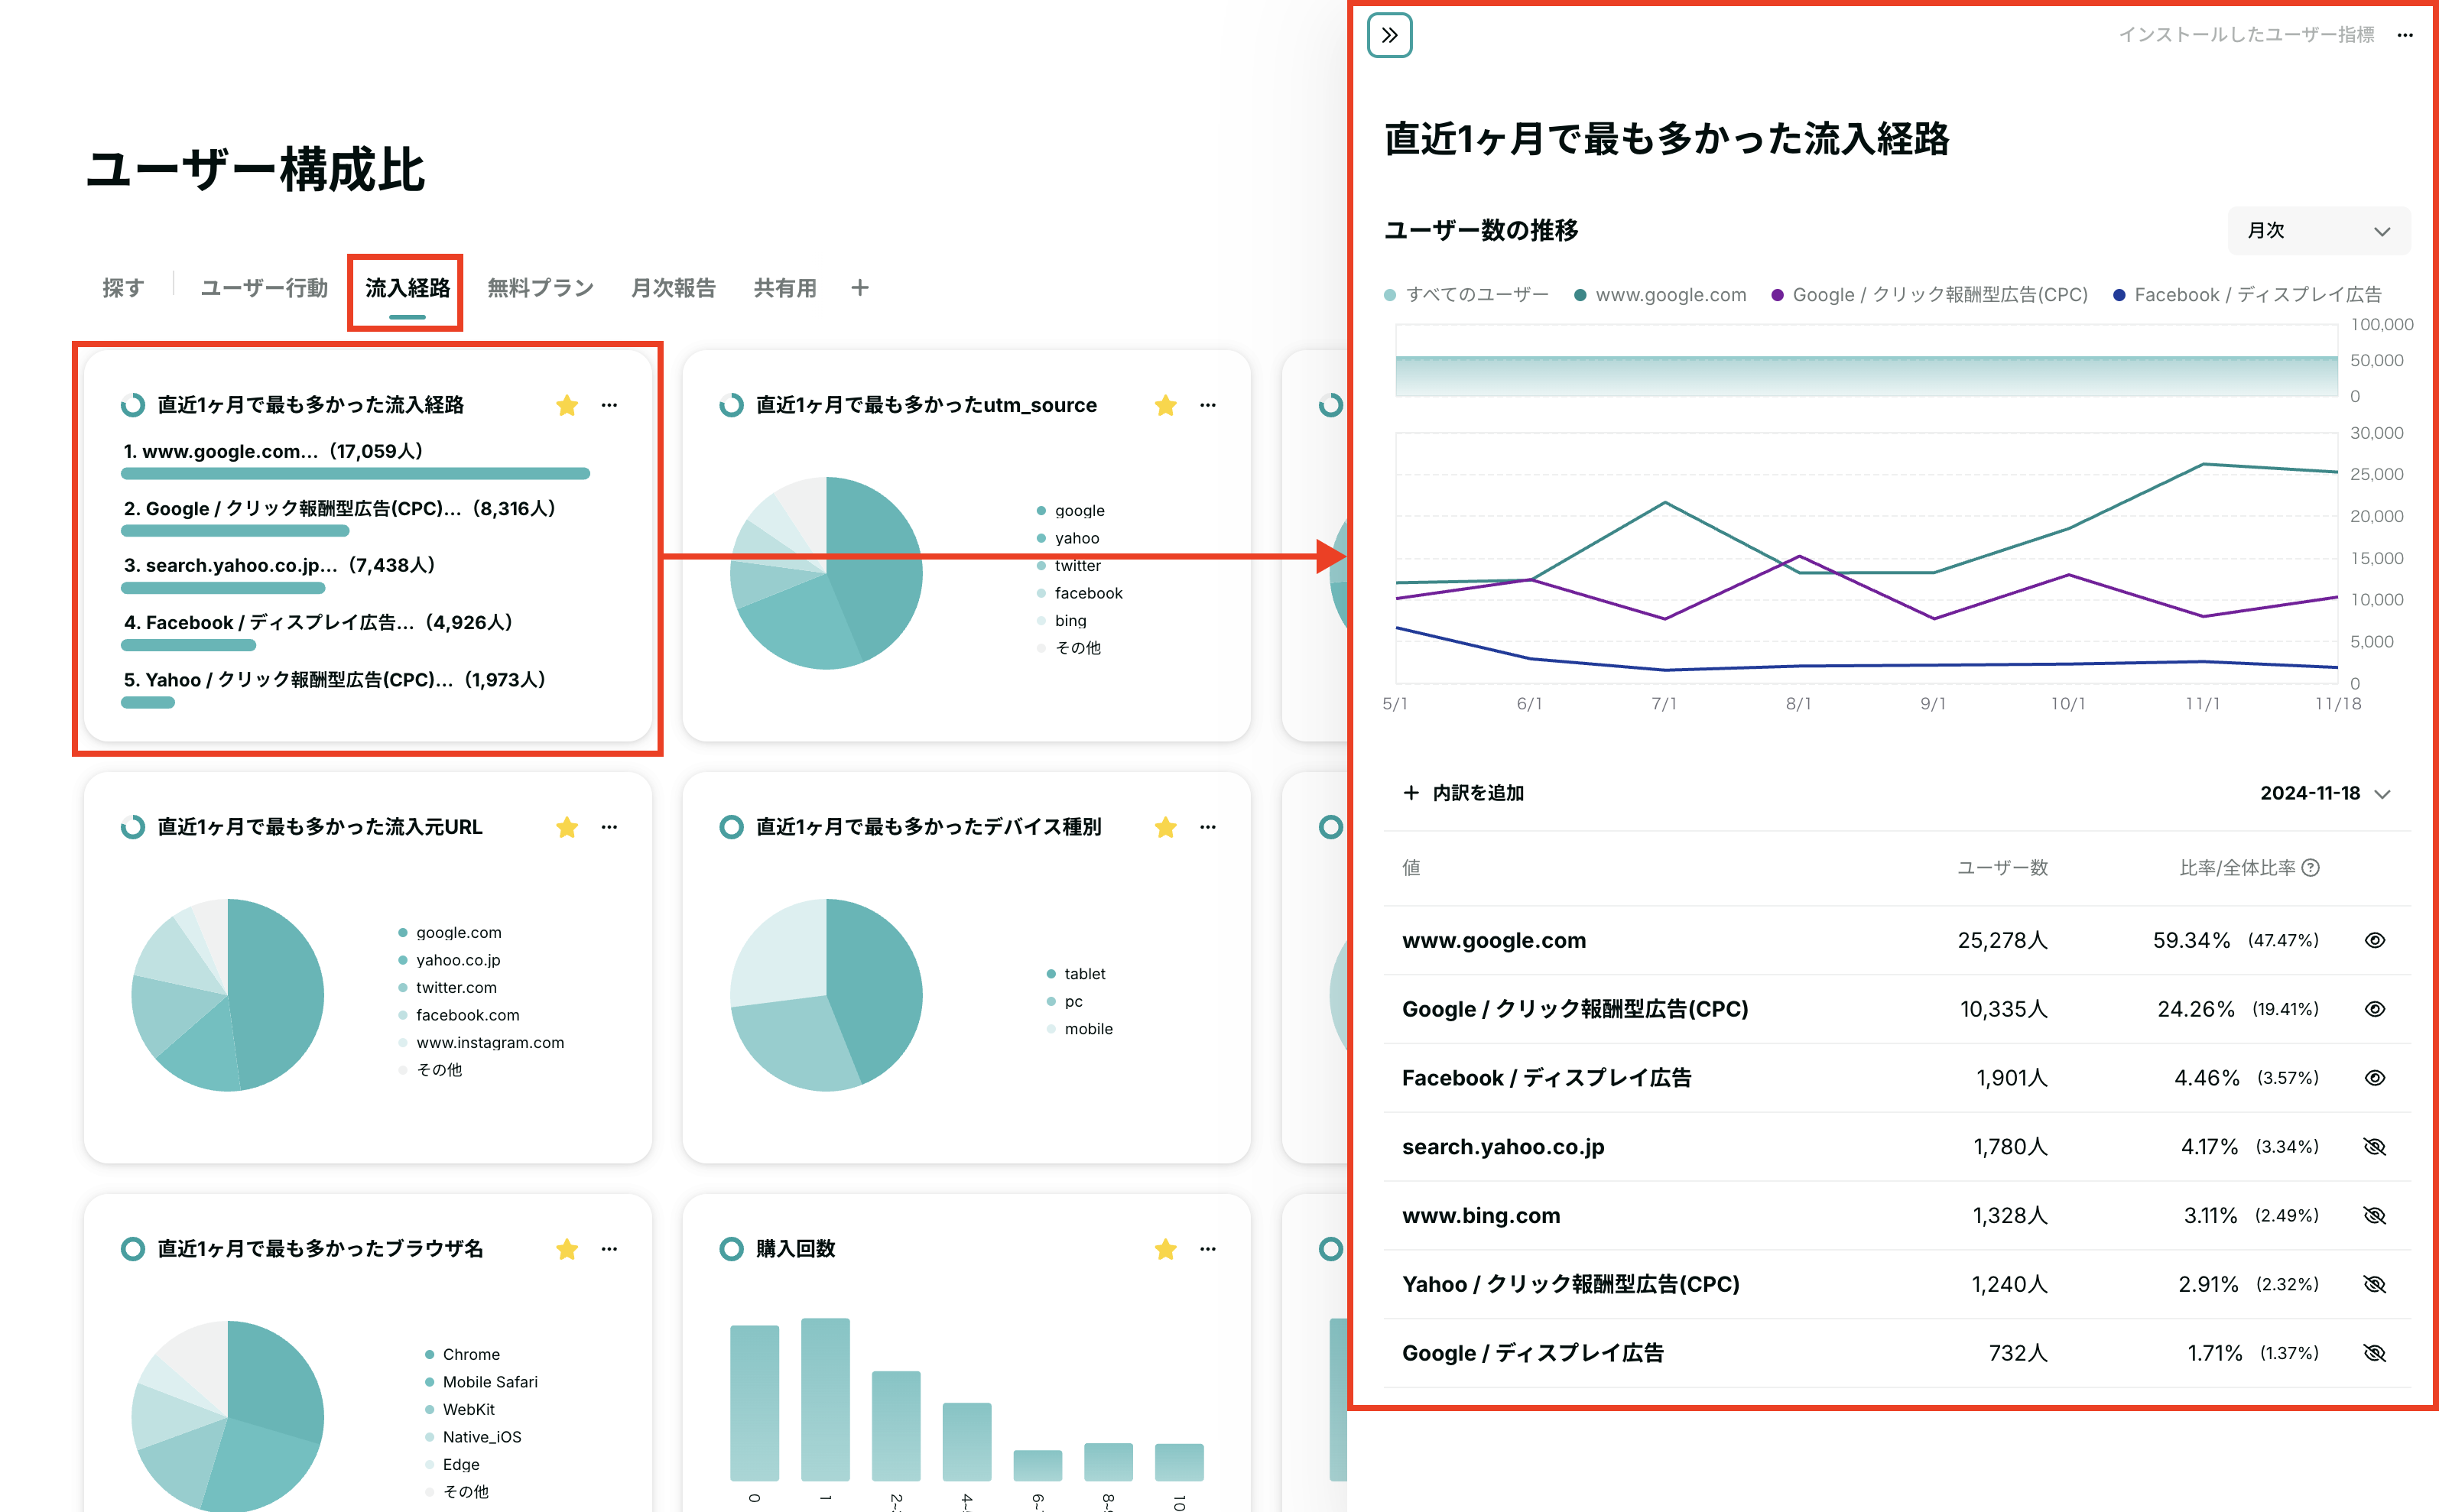
Task: Open the 探す tab
Action: tap(123, 288)
